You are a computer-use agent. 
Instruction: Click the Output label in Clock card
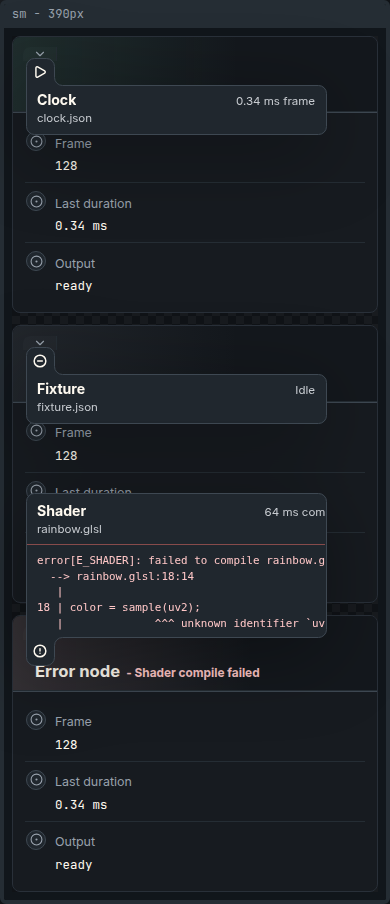point(75,263)
